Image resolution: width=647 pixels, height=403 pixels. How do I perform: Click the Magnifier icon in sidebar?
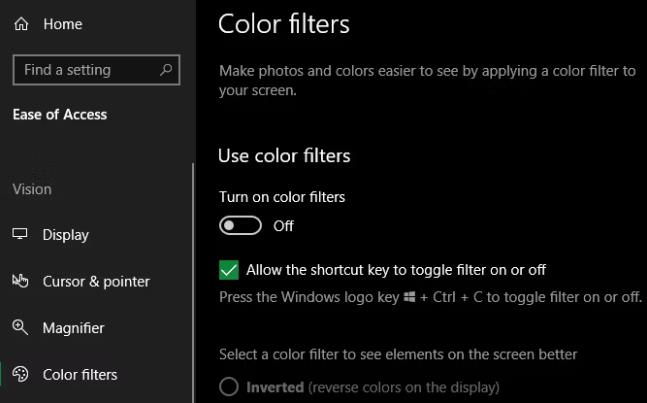20,328
